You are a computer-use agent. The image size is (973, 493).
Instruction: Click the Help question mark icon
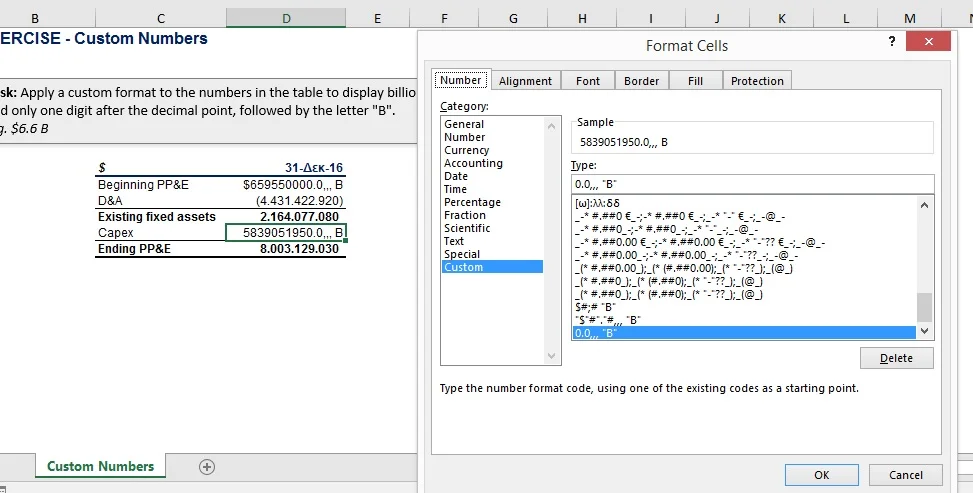tap(891, 40)
